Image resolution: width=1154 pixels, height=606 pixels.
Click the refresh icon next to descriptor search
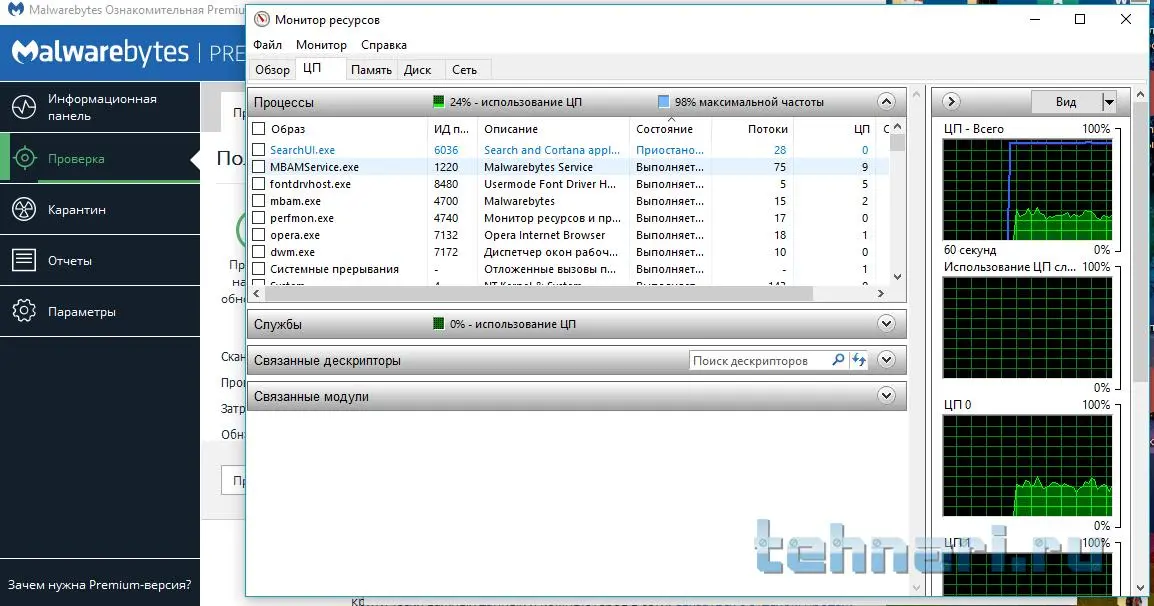[x=859, y=360]
